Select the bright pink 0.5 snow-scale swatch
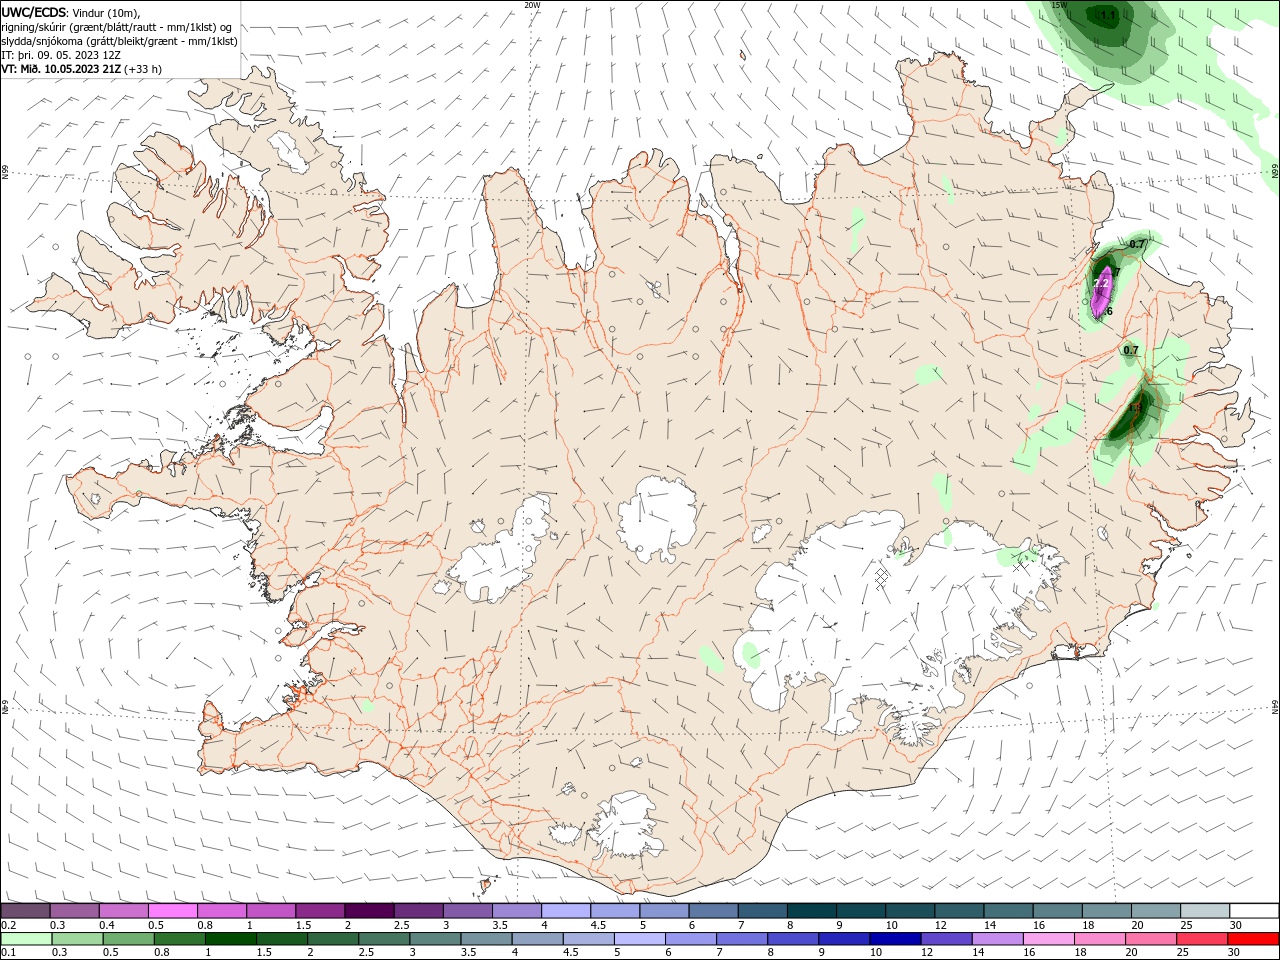Viewport: 1280px width, 960px height. click(x=172, y=911)
